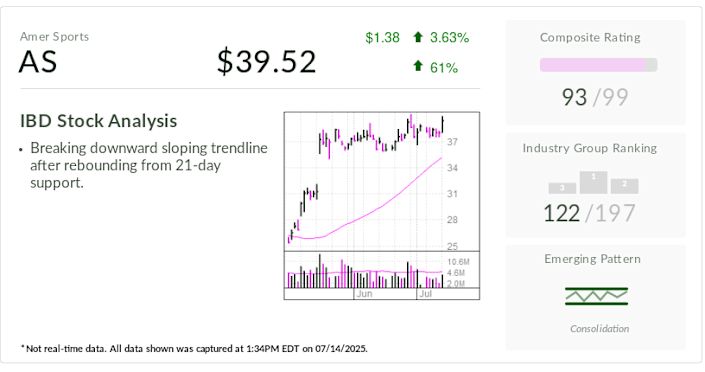
Task: Click the Jun label on chart axis
Action: [364, 294]
